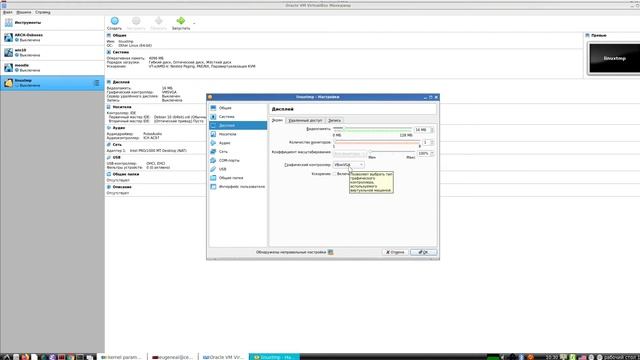Click the Система section header in details pane
This screenshot has width=640, height=360.
point(120,52)
